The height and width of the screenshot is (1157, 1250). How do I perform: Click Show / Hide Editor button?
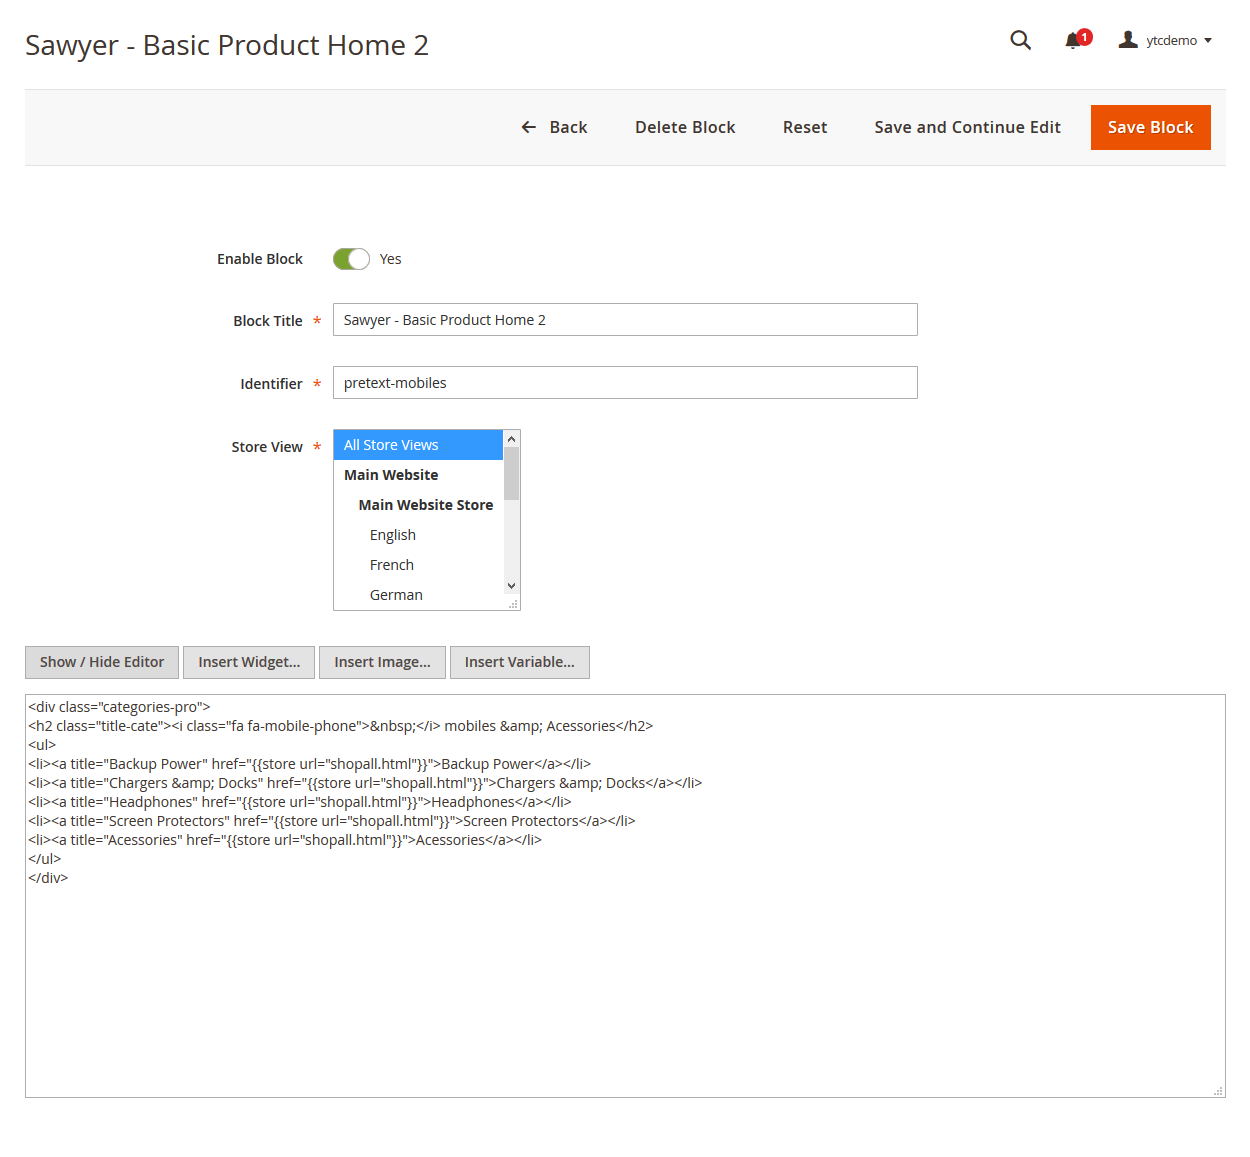(102, 662)
